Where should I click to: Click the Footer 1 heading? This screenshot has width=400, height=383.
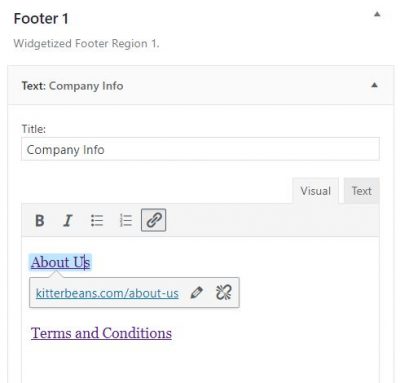tap(41, 19)
